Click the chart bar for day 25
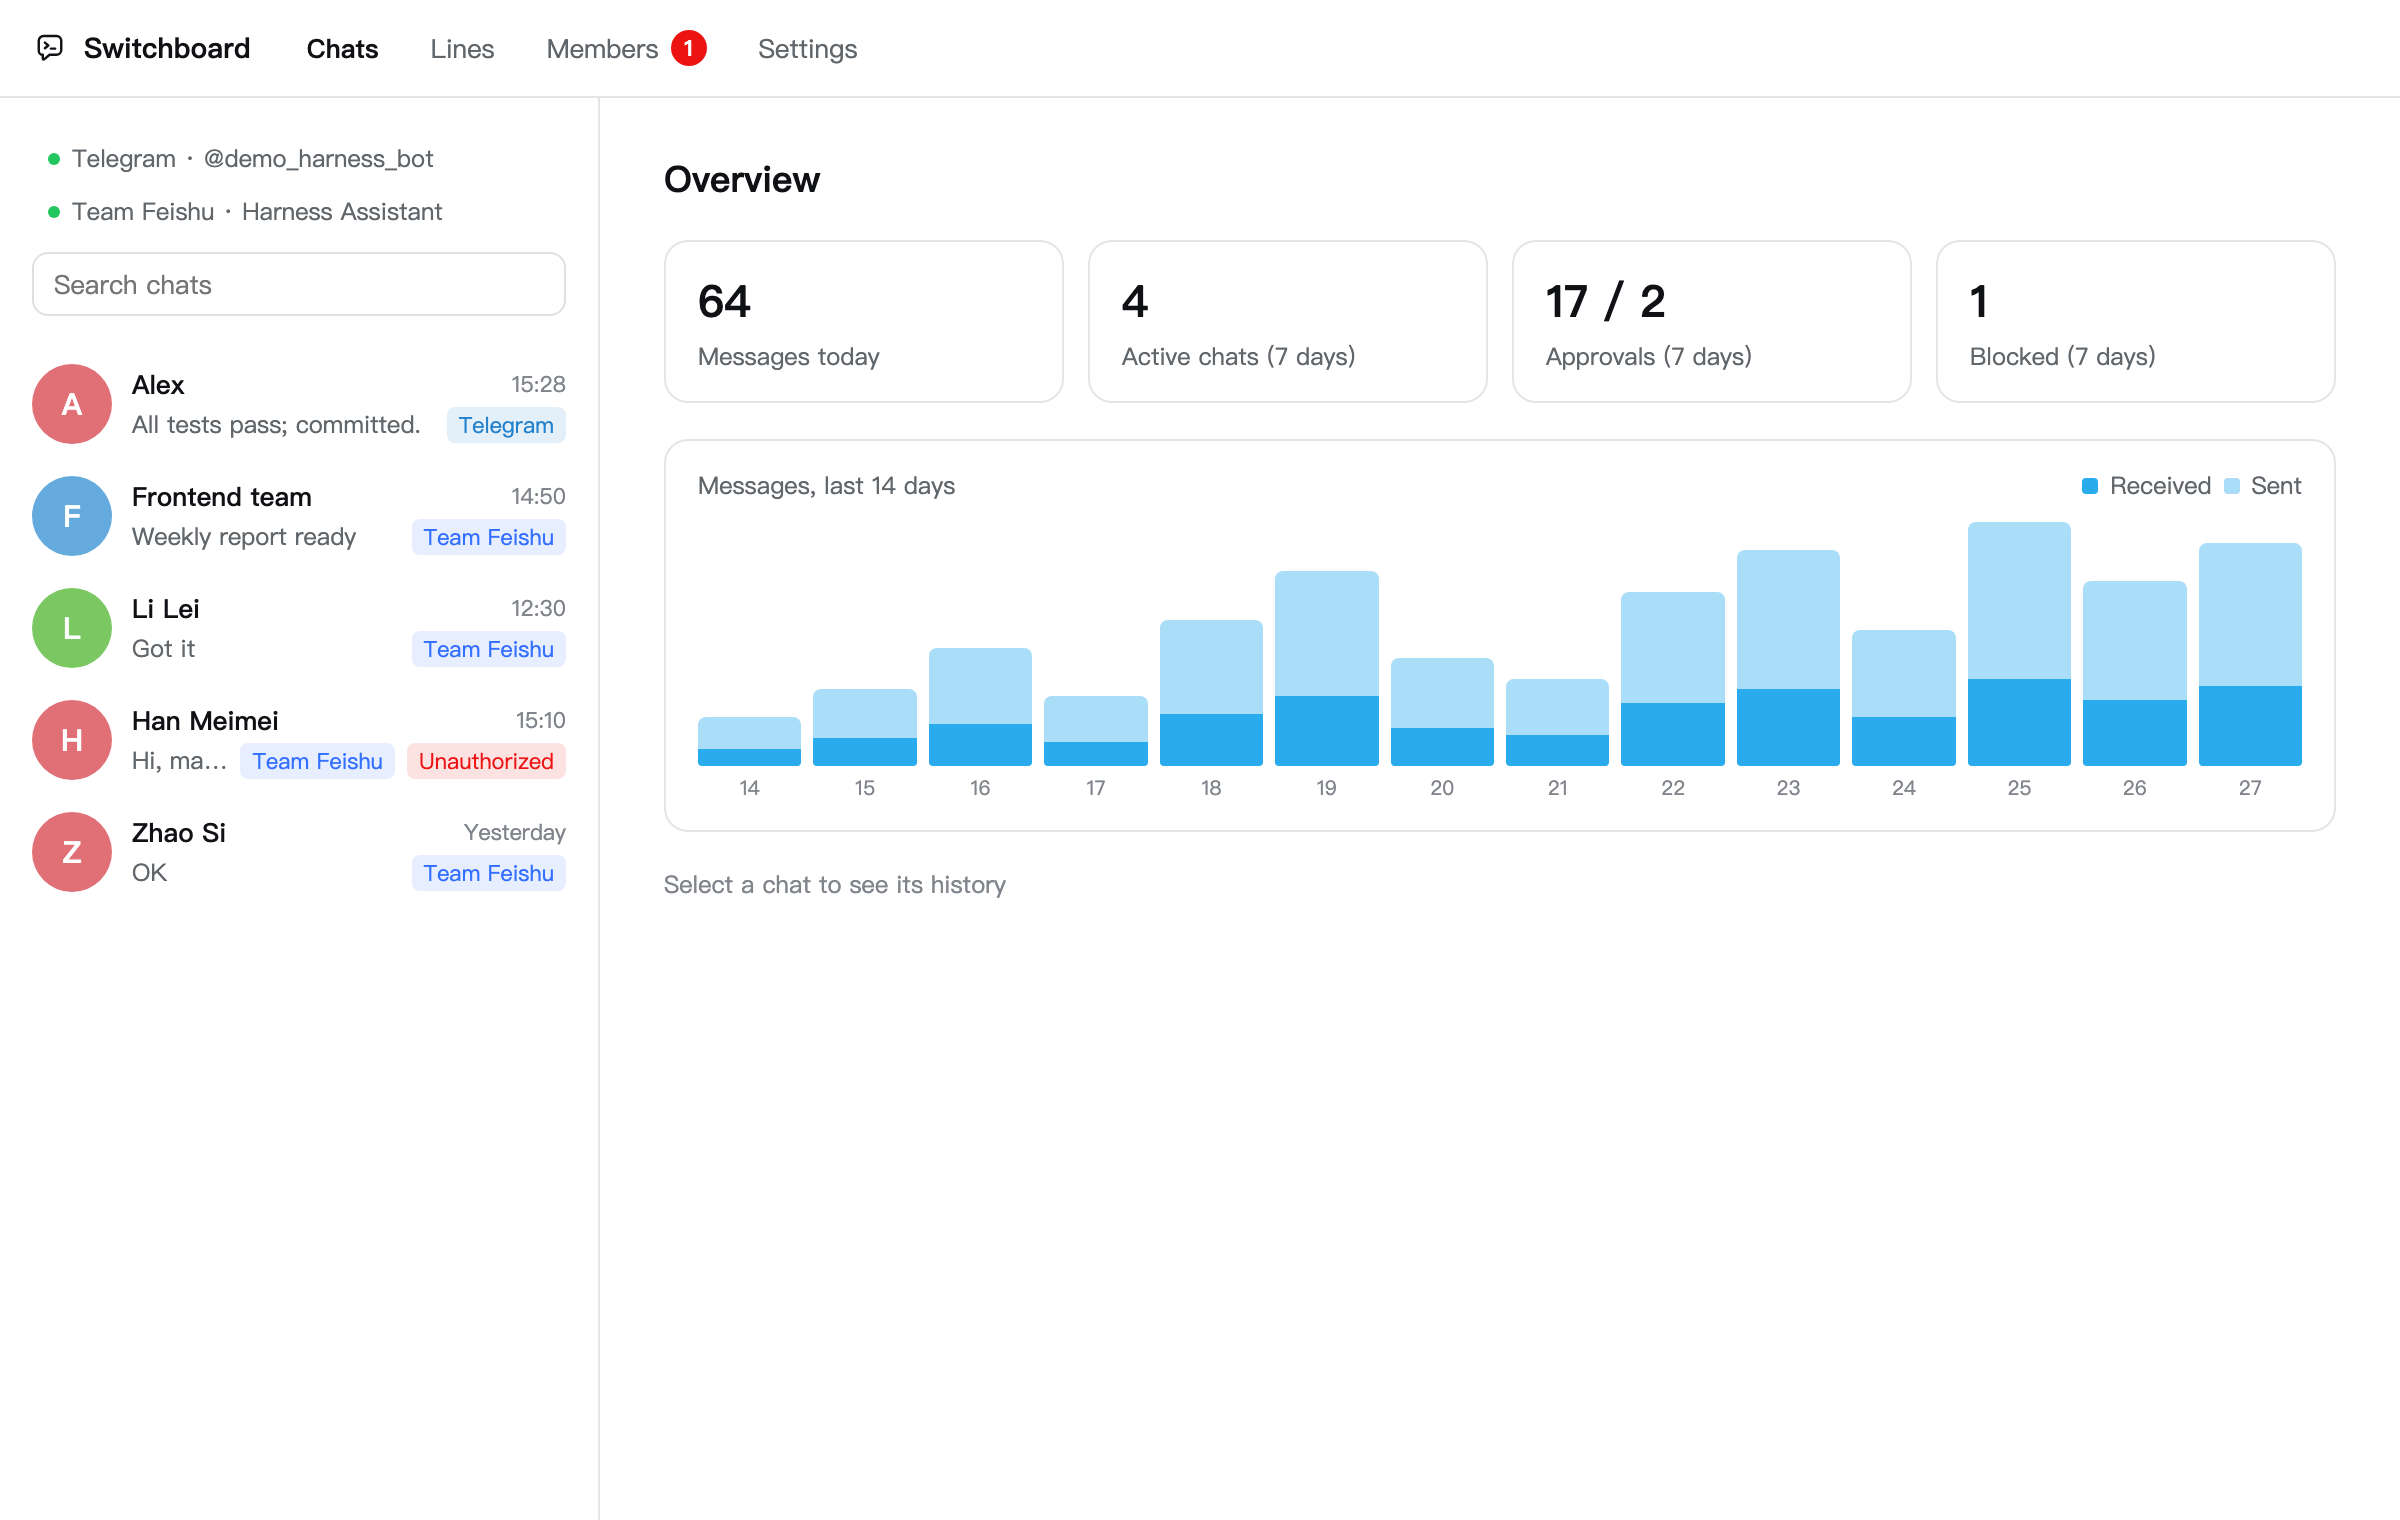The height and width of the screenshot is (1520, 2400). (2019, 644)
